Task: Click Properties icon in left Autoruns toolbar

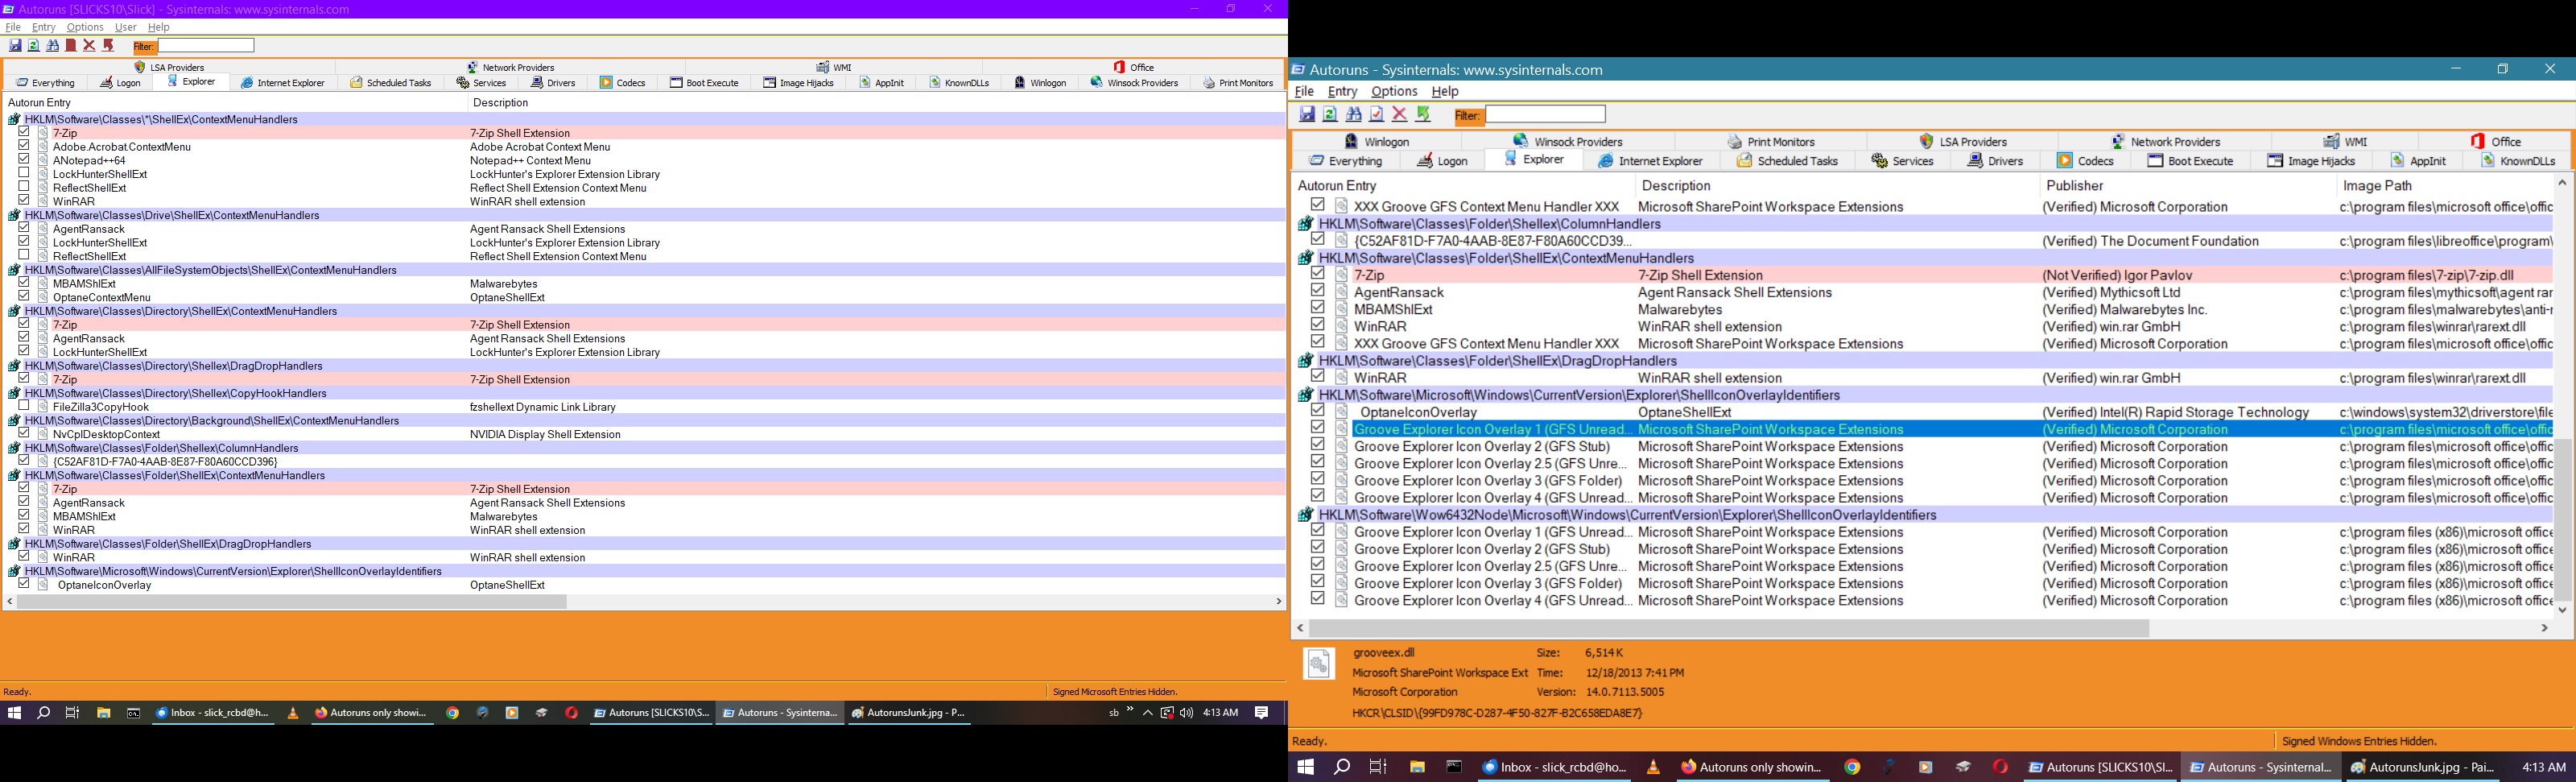Action: click(x=71, y=45)
